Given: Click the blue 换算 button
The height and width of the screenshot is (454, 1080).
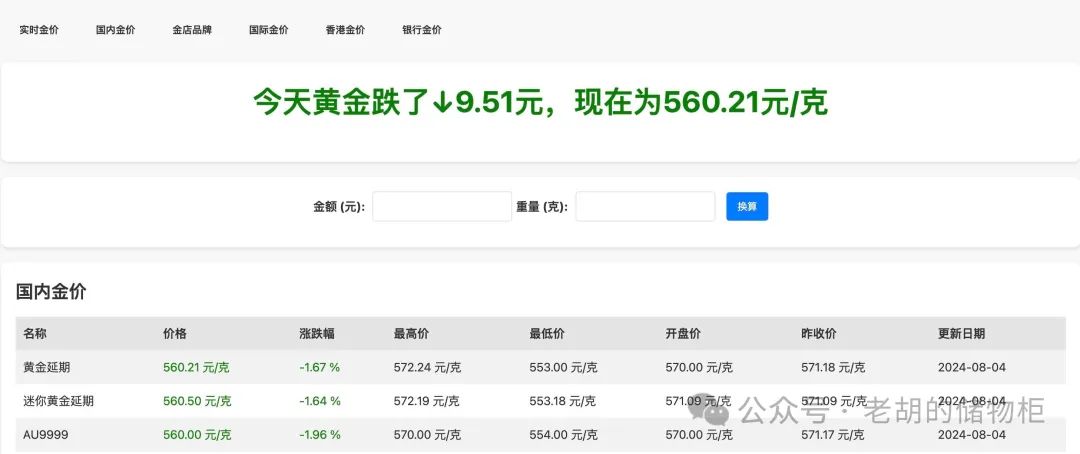Looking at the screenshot, I should (x=747, y=207).
